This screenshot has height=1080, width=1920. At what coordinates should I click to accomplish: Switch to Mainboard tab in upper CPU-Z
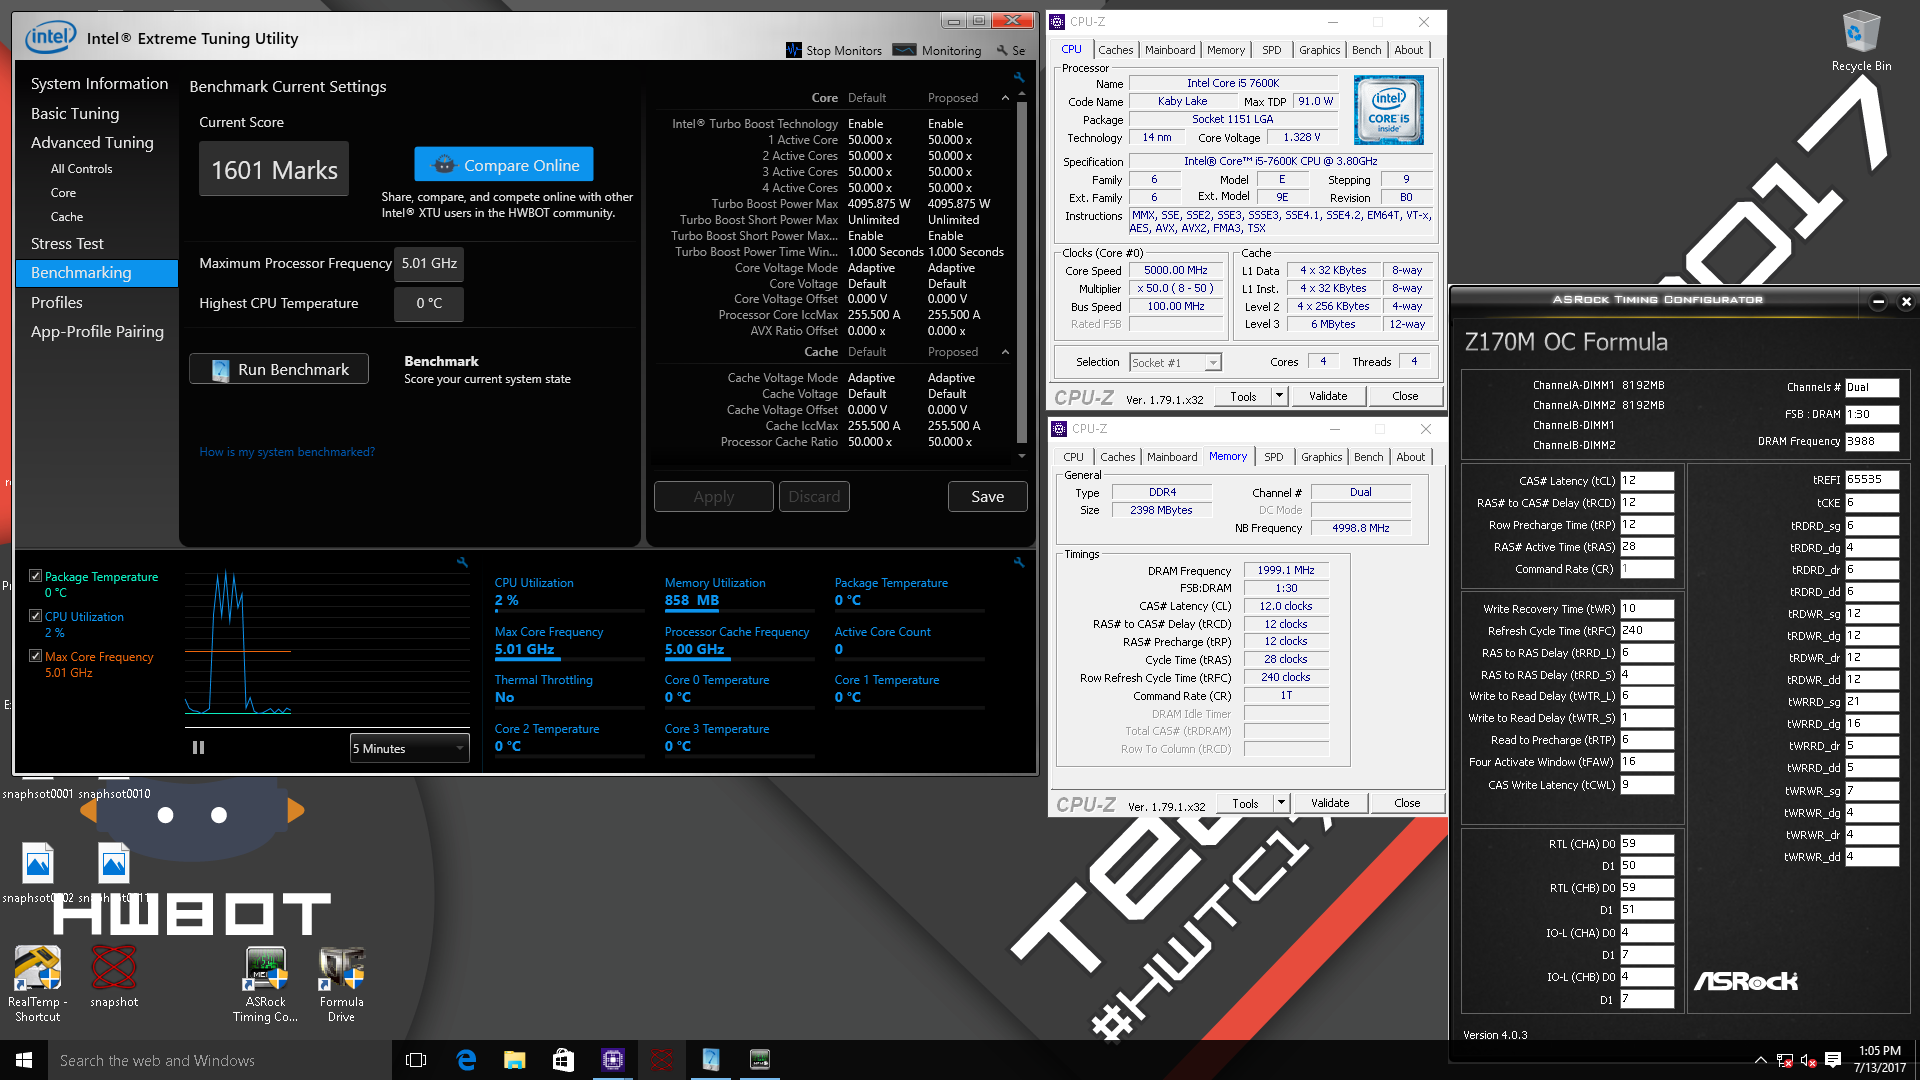(x=1170, y=50)
